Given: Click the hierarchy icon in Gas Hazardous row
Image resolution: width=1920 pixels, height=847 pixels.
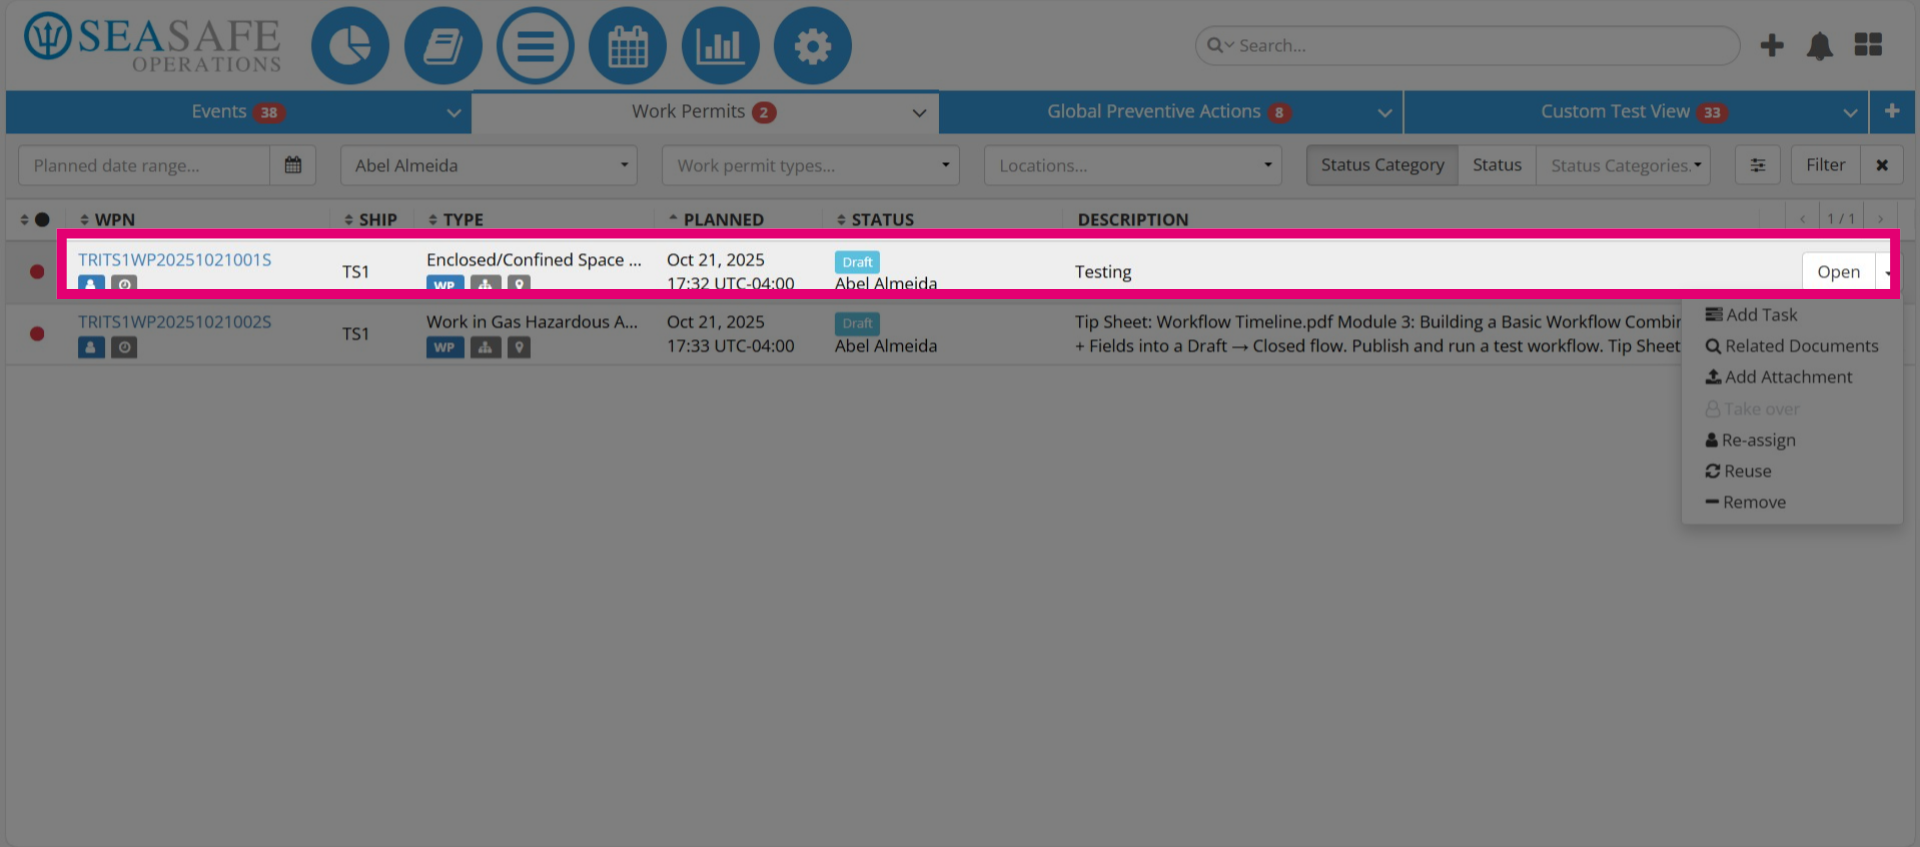Looking at the screenshot, I should point(485,347).
